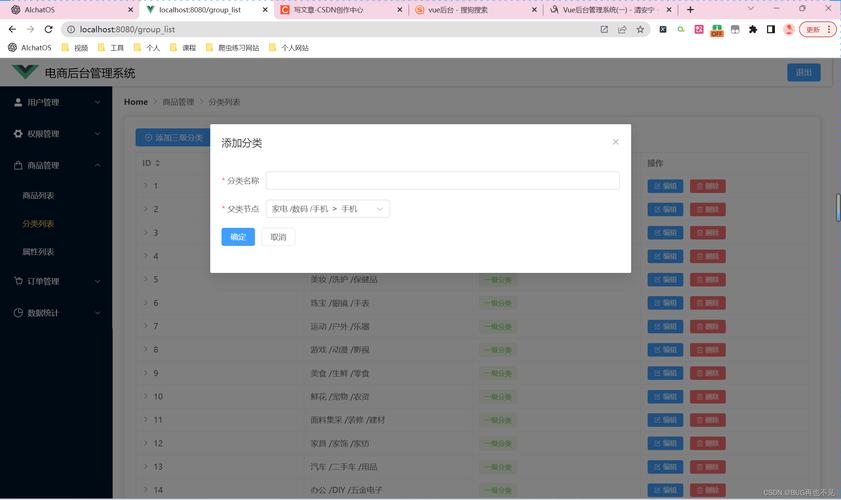Open the AlchatOS bookmark
The width and height of the screenshot is (841, 500).
(x=30, y=48)
